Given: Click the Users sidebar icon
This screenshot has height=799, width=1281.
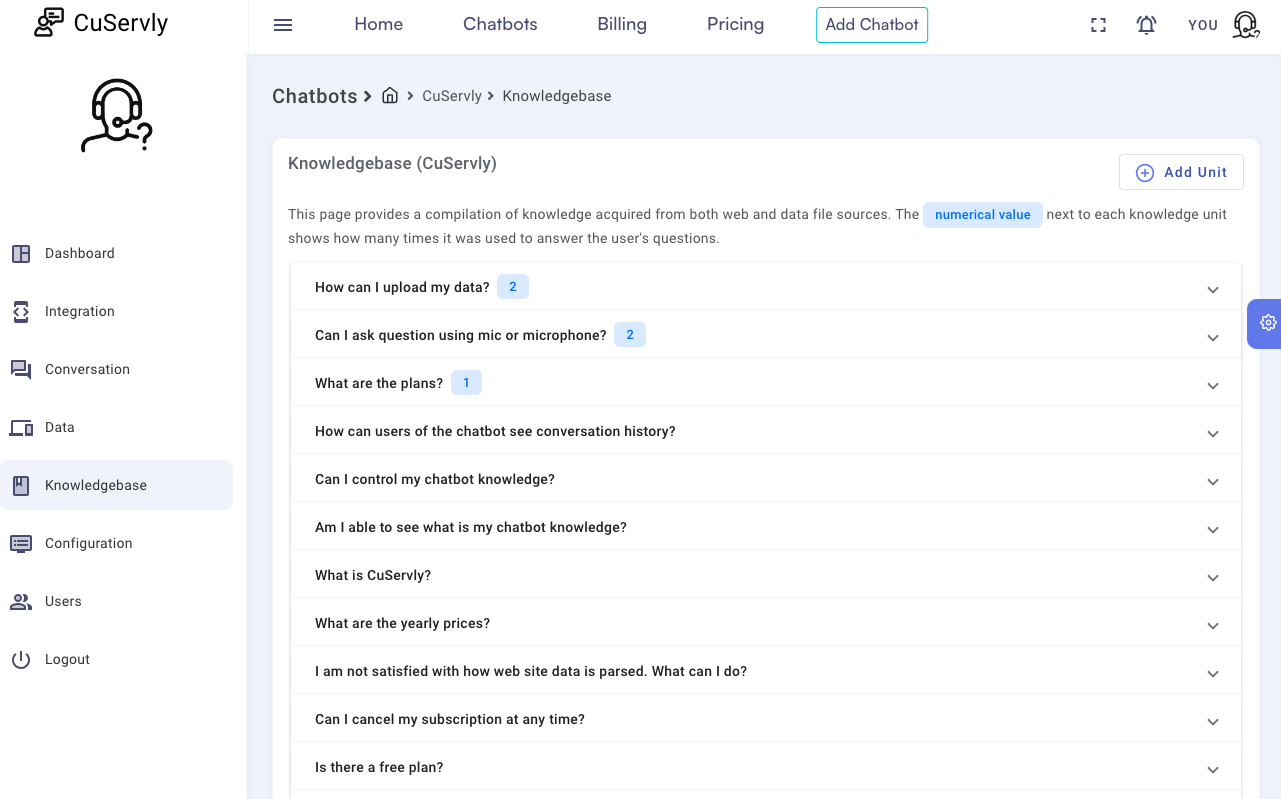Looking at the screenshot, I should click(21, 602).
